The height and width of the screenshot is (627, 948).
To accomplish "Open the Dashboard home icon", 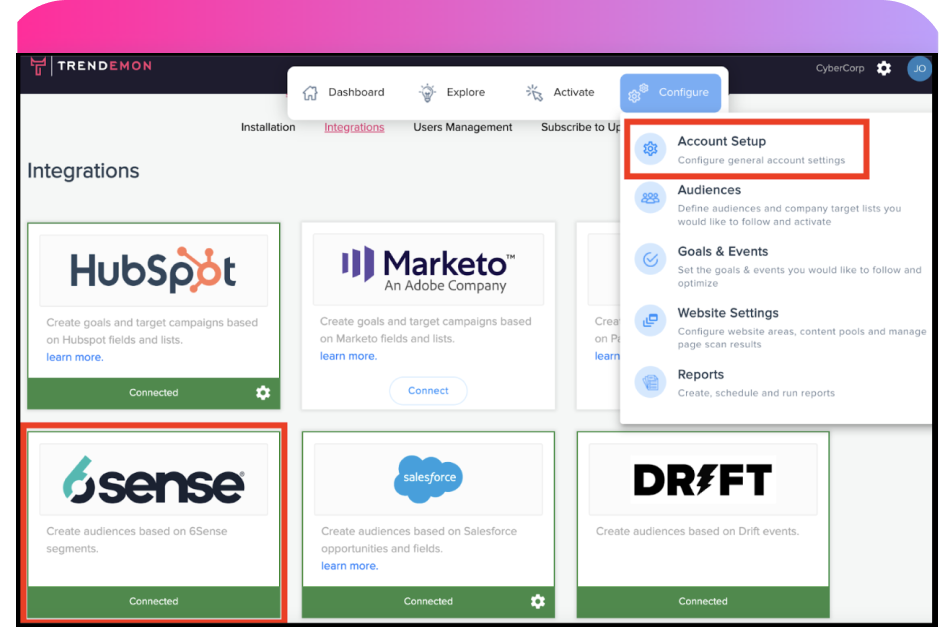I will click(310, 93).
